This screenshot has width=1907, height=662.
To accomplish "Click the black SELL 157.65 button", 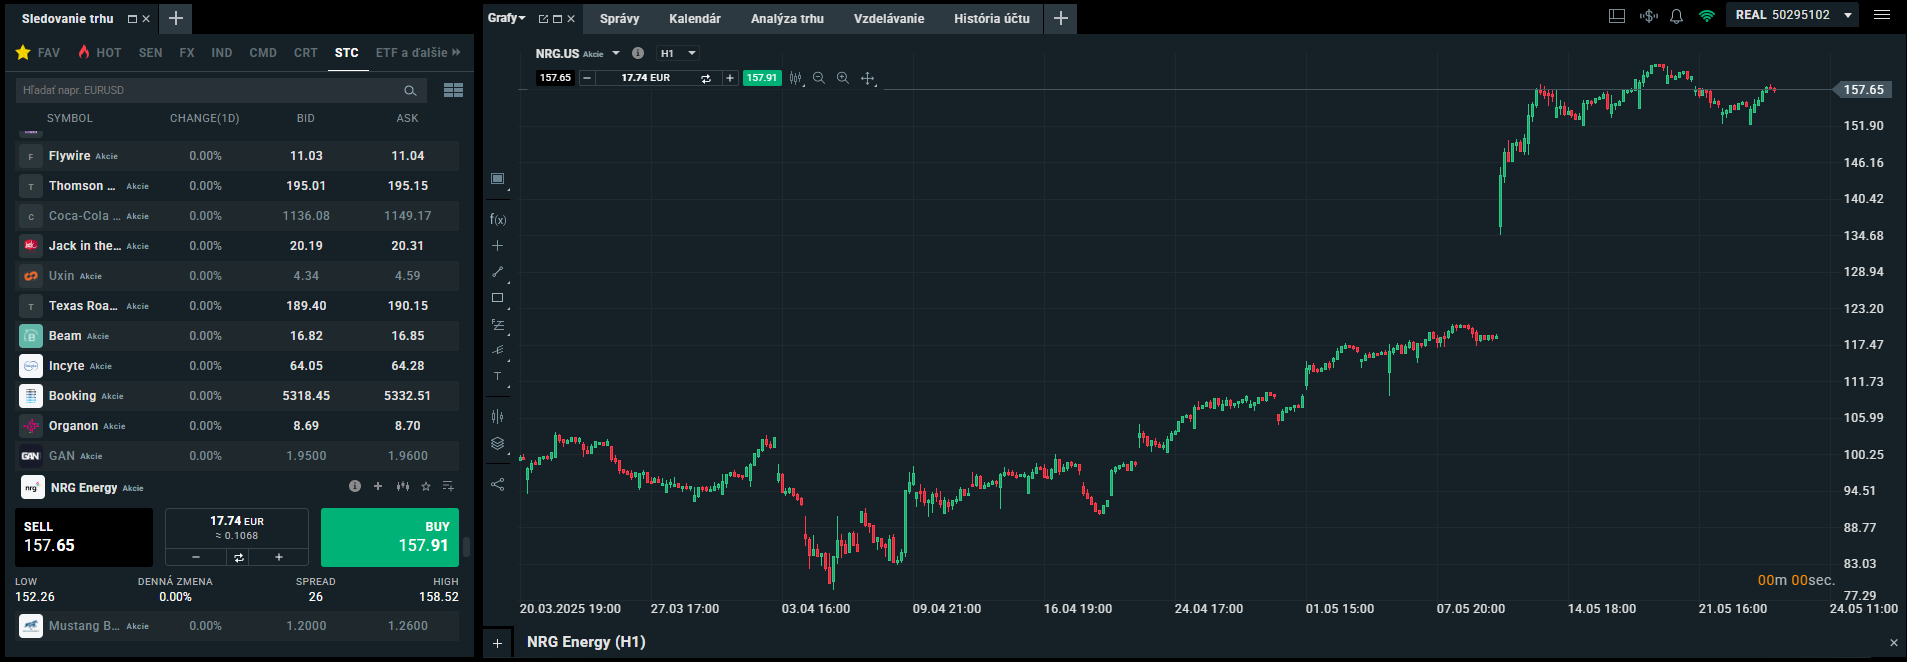I will coord(84,537).
